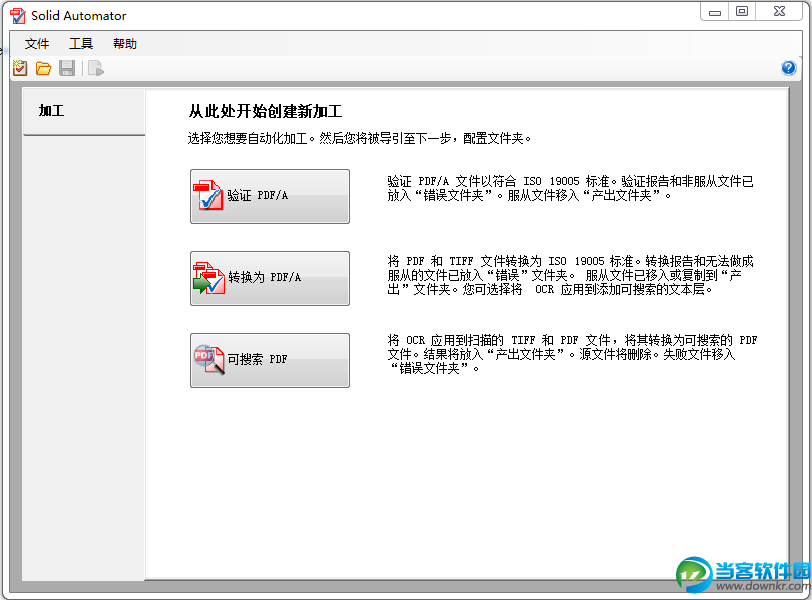The height and width of the screenshot is (600, 812).
Task: Open the 工具 menu
Action: (x=81, y=44)
